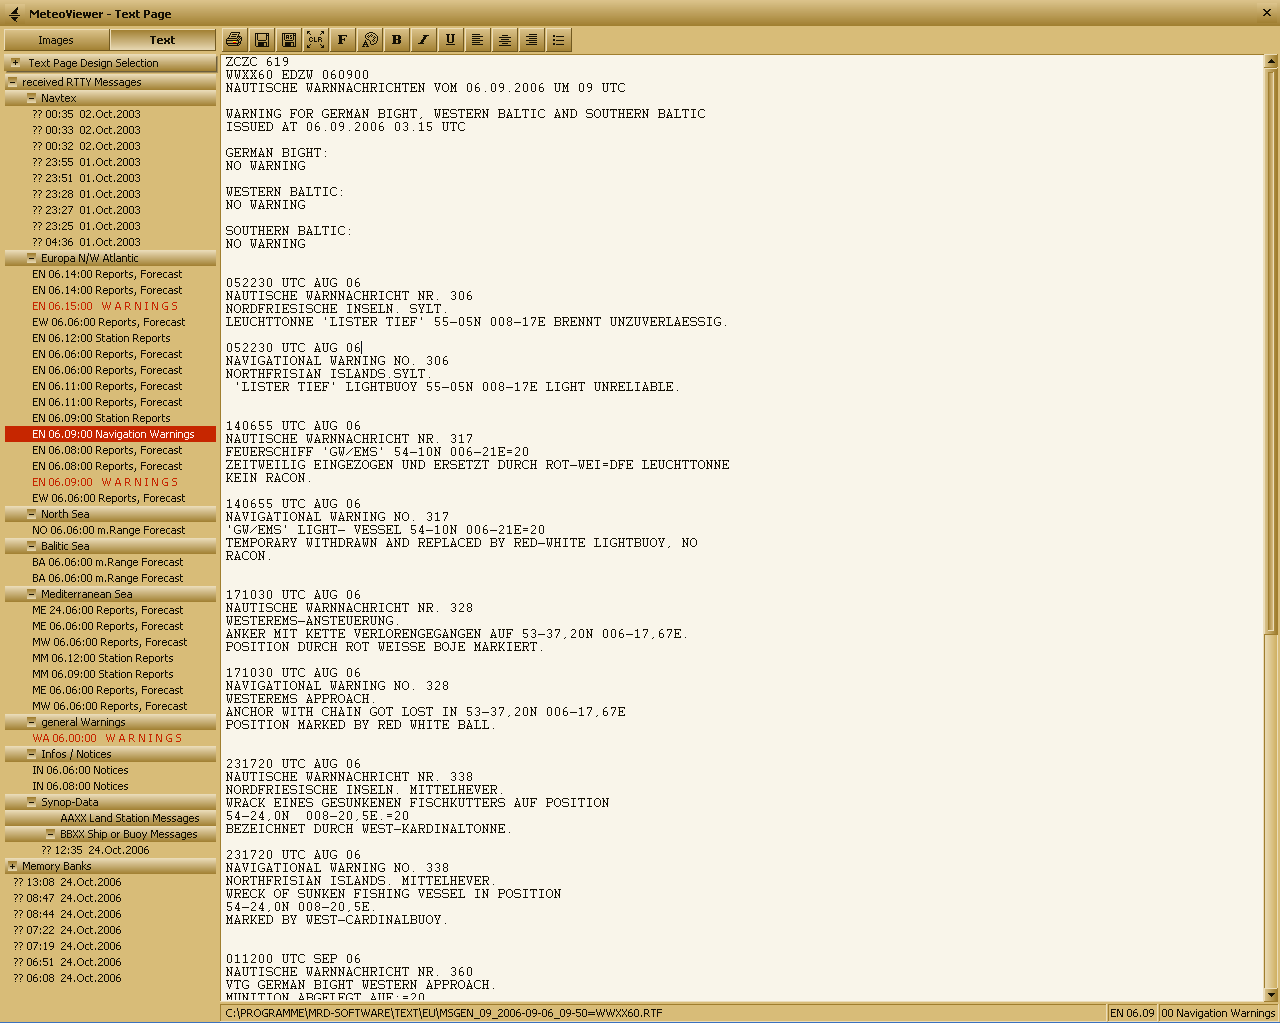This screenshot has width=1280, height=1023.
Task: Expand Text Page Design Selection section
Action: (x=15, y=63)
